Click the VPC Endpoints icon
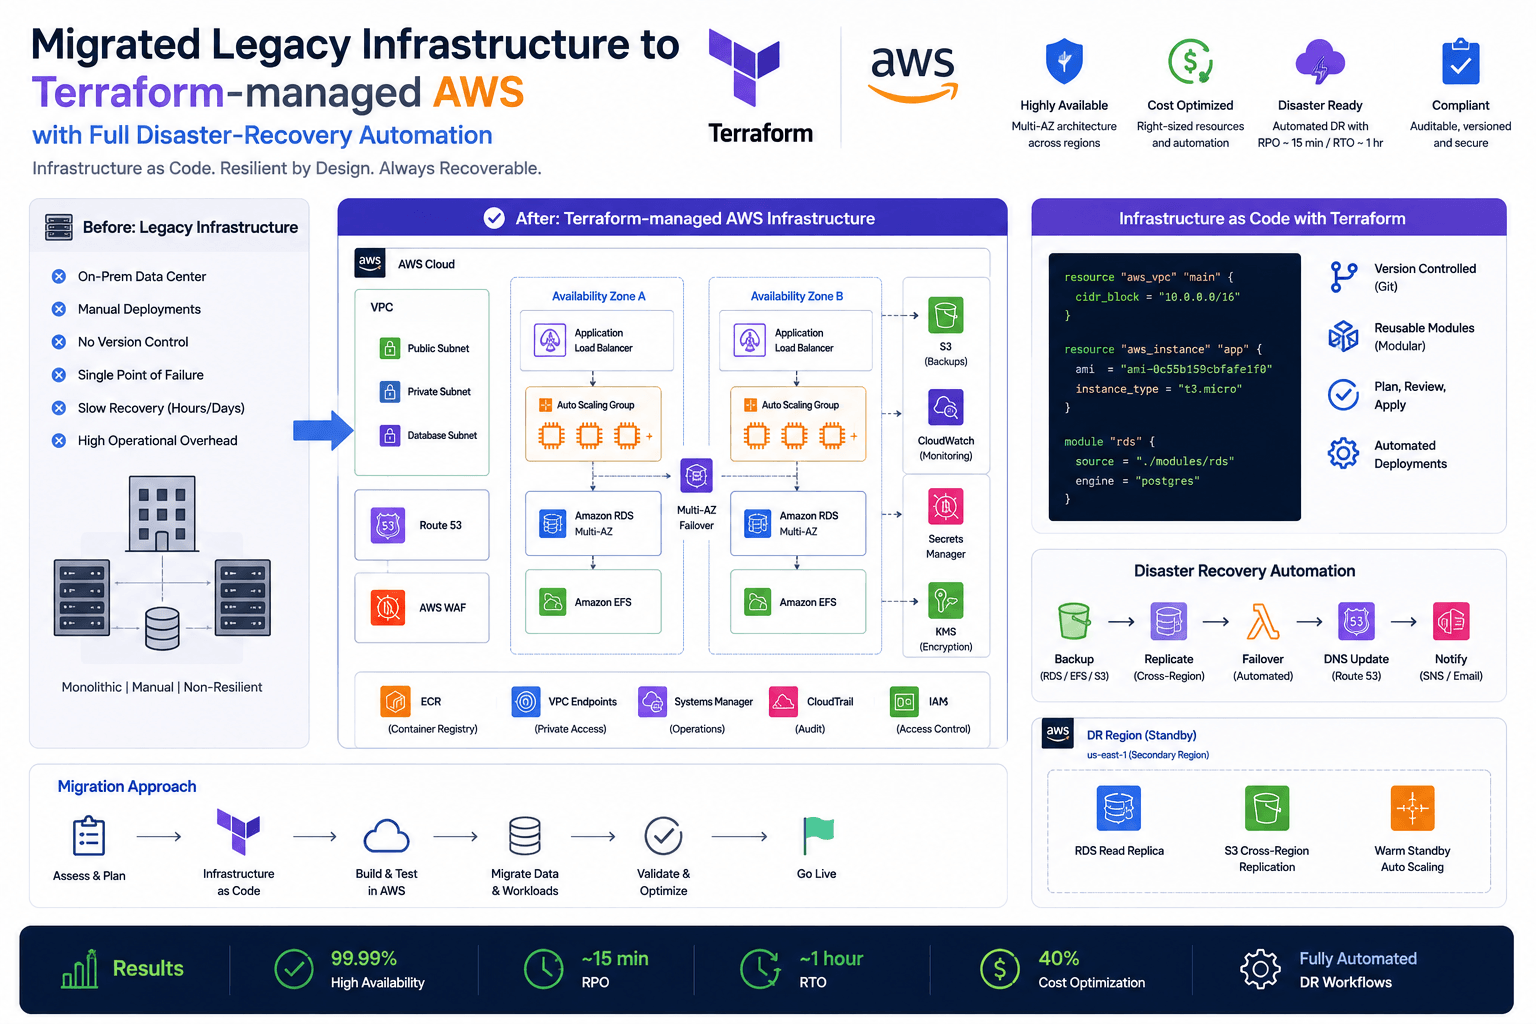The image size is (1536, 1024). pyautogui.click(x=526, y=702)
